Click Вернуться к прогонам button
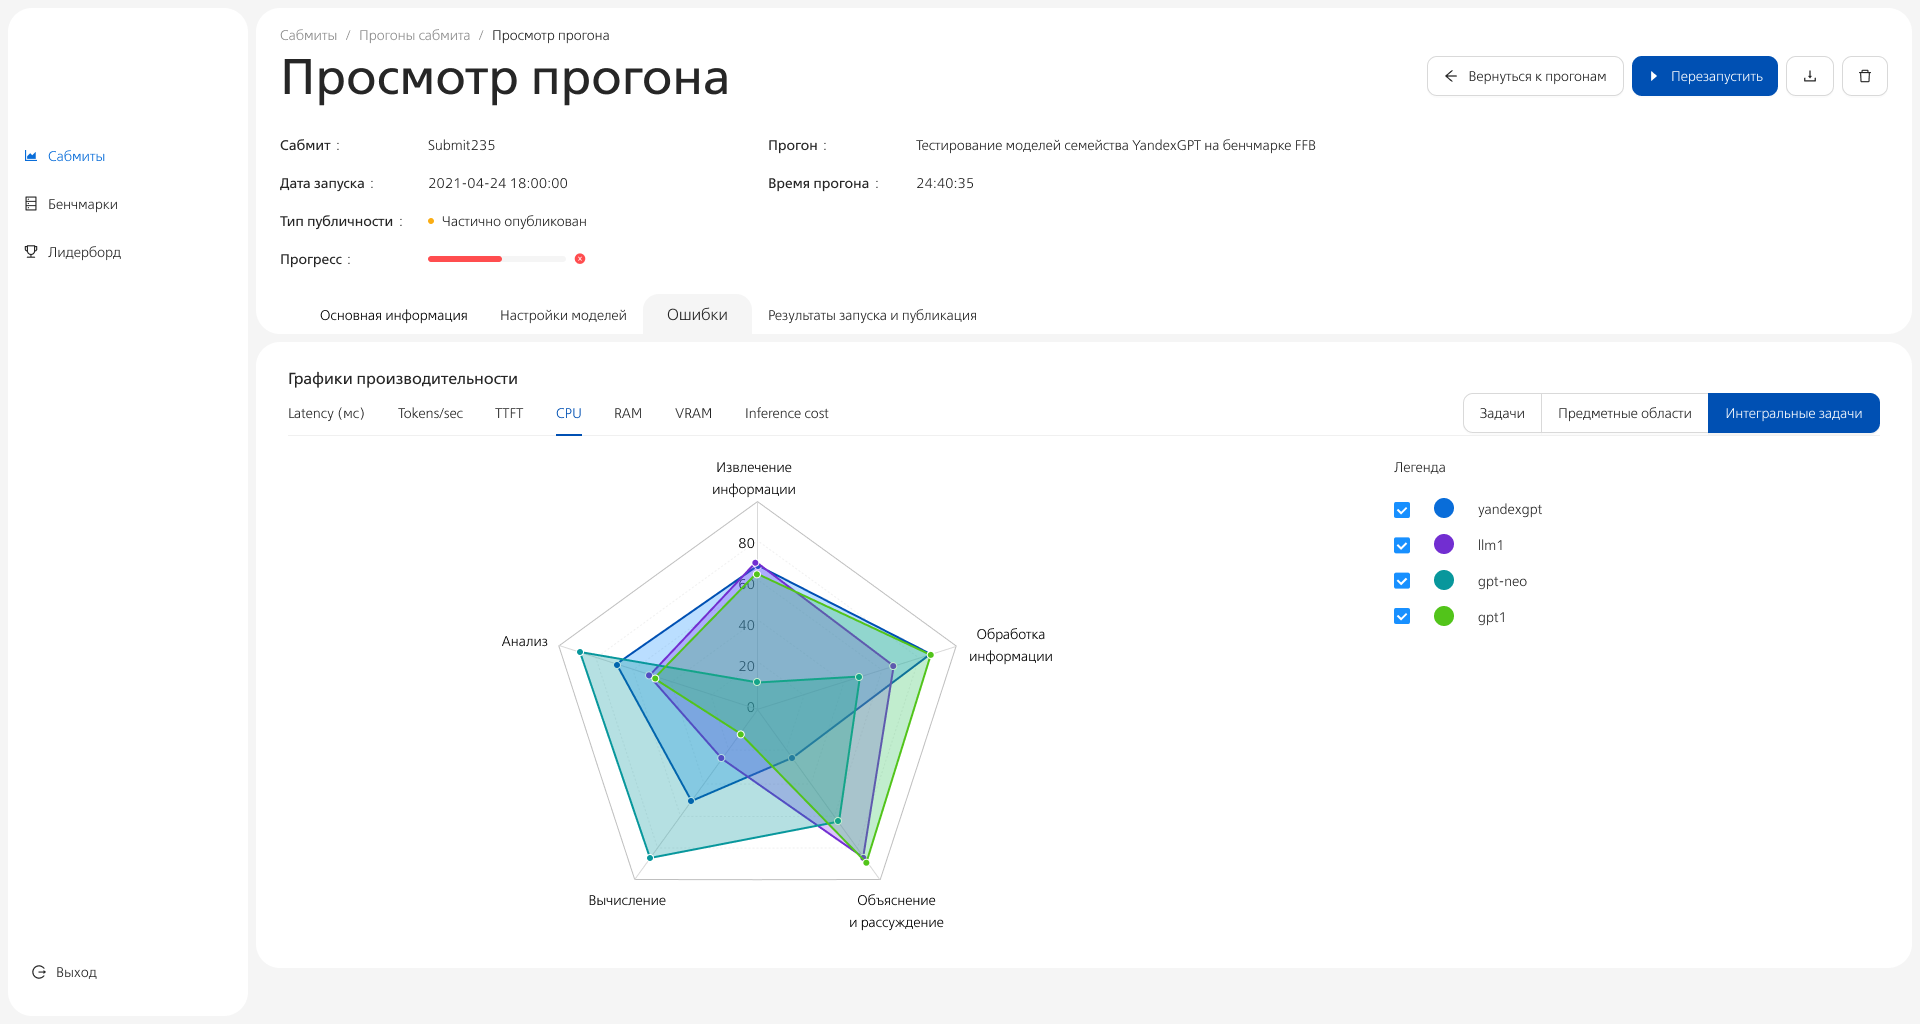 1525,76
